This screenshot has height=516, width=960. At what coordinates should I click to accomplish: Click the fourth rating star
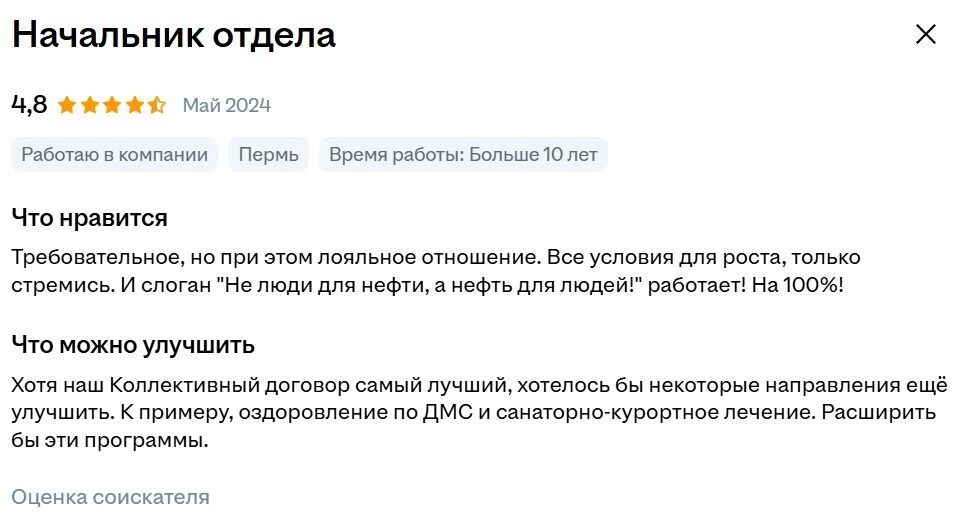(x=134, y=105)
